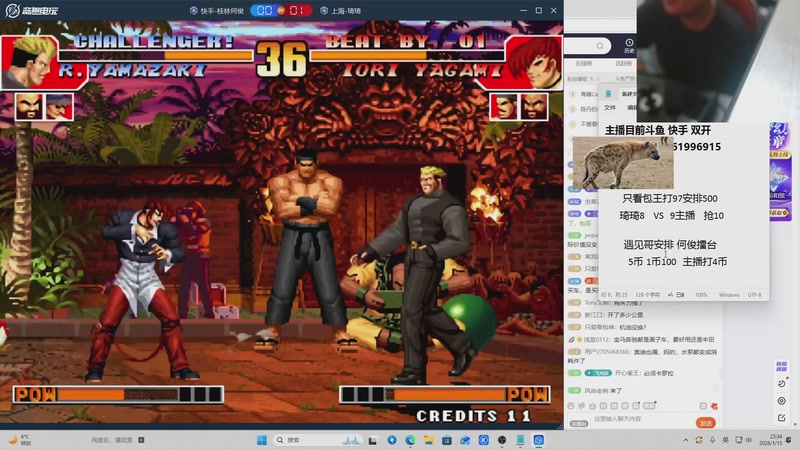Click the night mode moon icon in sidebar
The height and width of the screenshot is (450, 800).
tap(782, 384)
